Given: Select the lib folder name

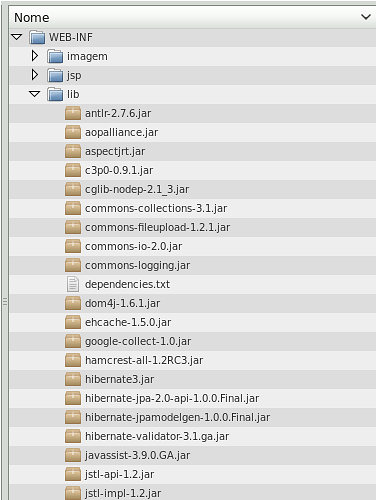Looking at the screenshot, I should (x=73, y=94).
